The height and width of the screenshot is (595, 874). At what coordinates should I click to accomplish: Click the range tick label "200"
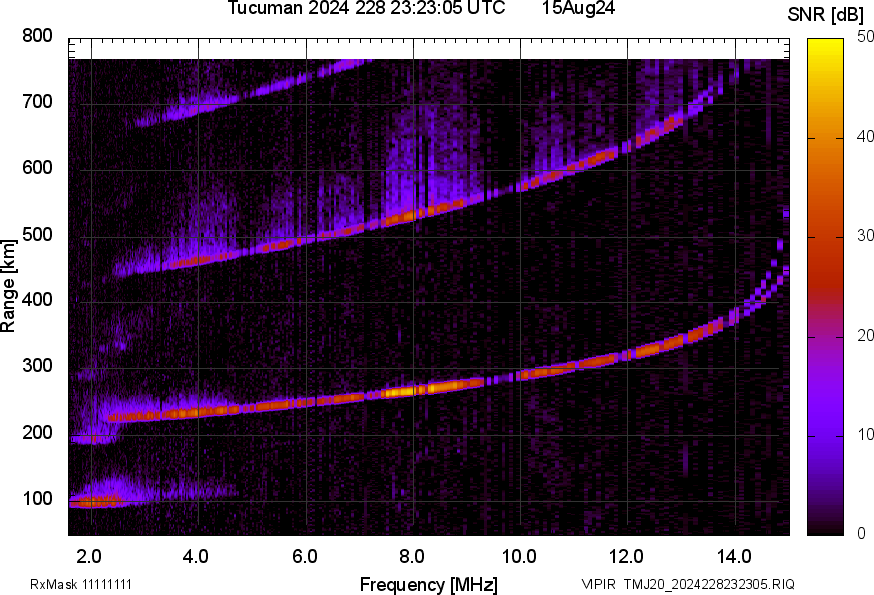click(x=37, y=433)
